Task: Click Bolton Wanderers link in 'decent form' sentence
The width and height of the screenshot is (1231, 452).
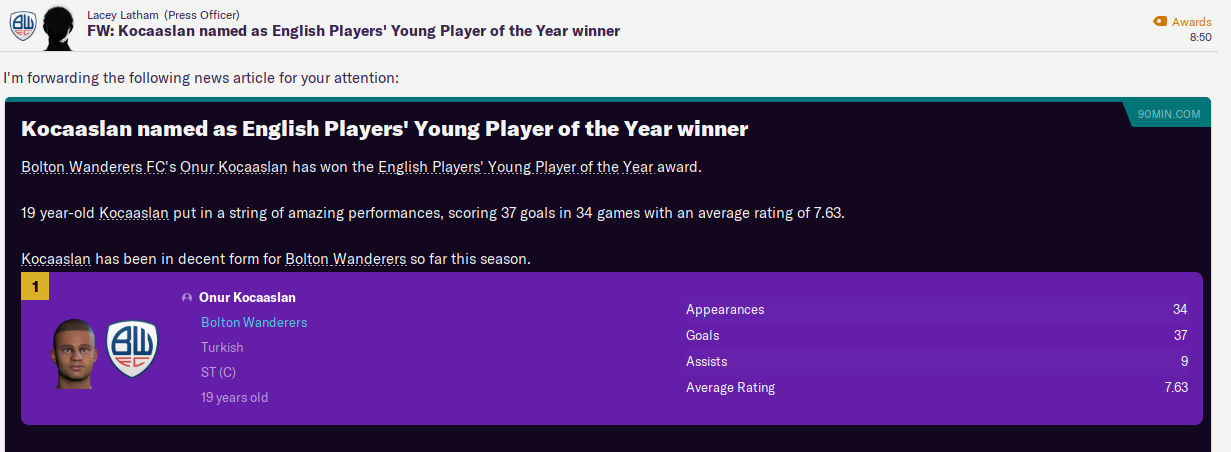Action: pyautogui.click(x=345, y=259)
